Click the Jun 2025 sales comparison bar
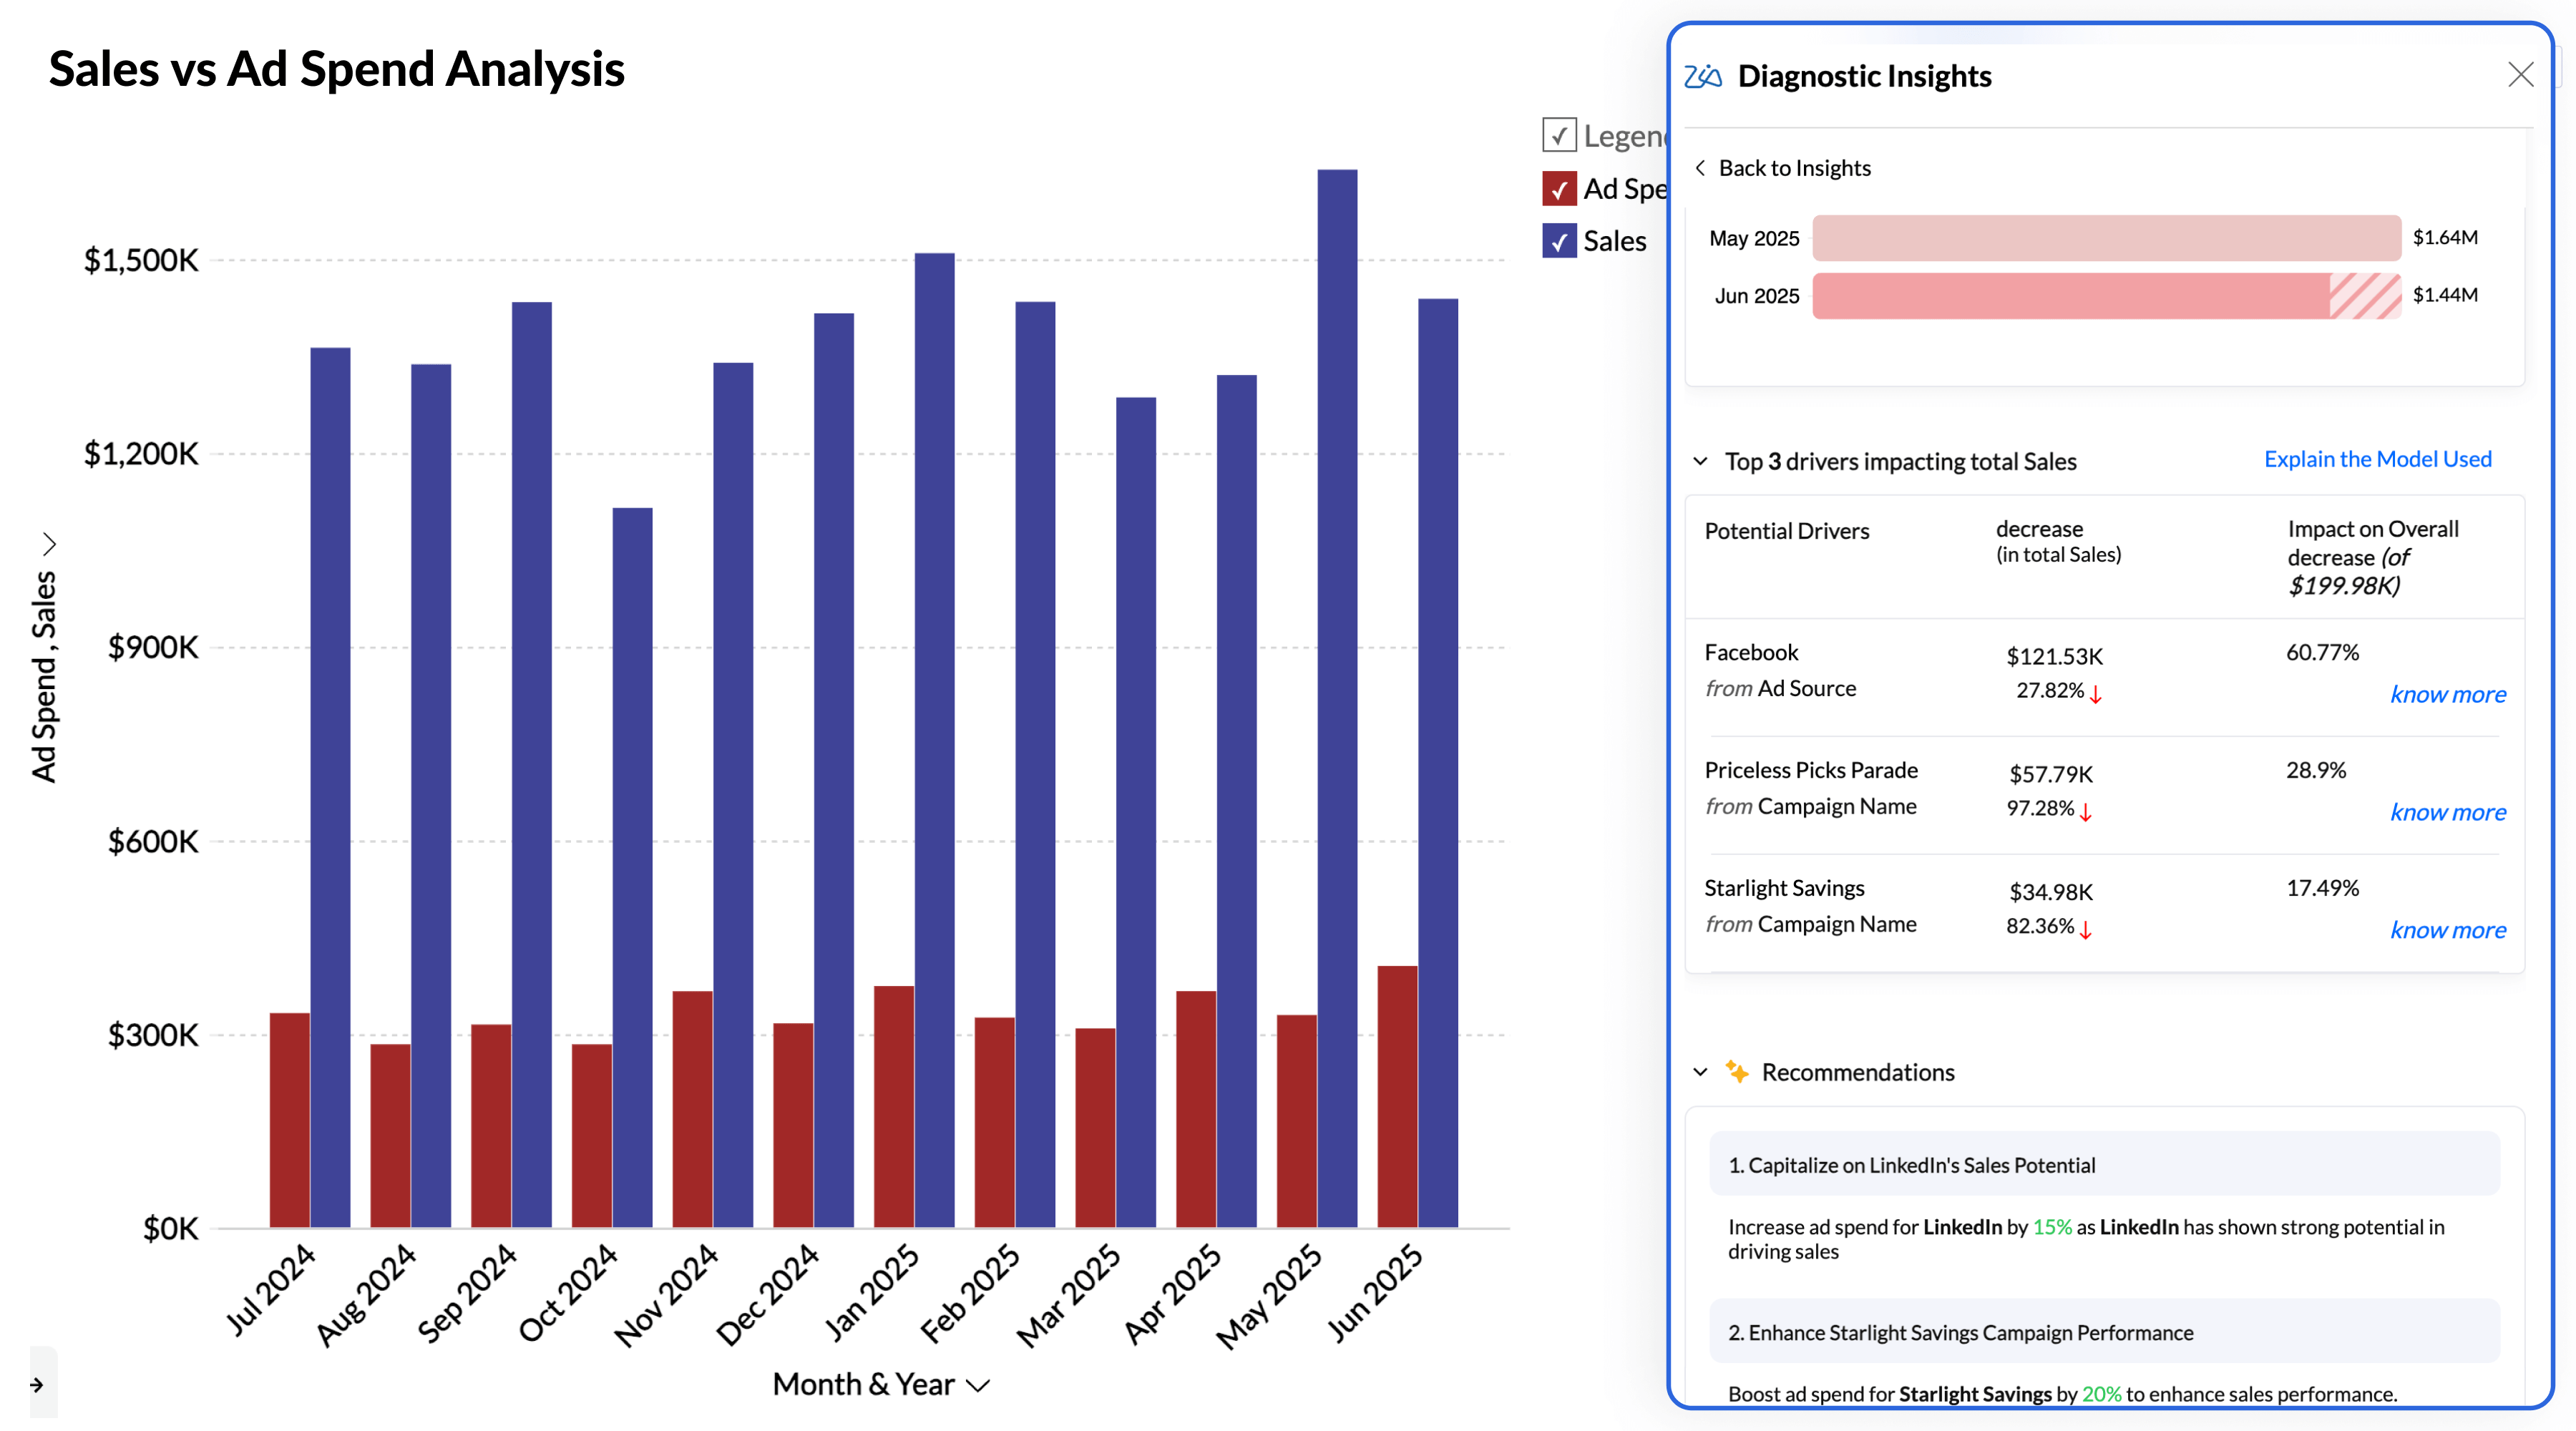2576x1431 pixels. [x=2105, y=296]
